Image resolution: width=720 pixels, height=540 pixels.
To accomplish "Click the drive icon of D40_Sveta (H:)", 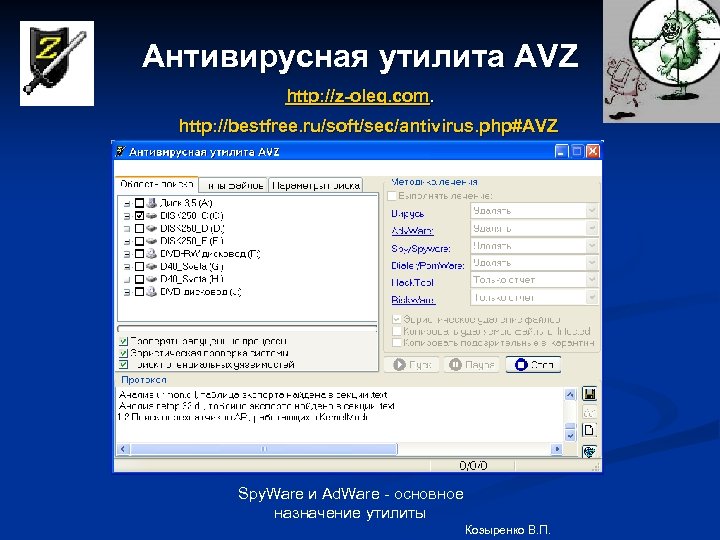I will 151,279.
